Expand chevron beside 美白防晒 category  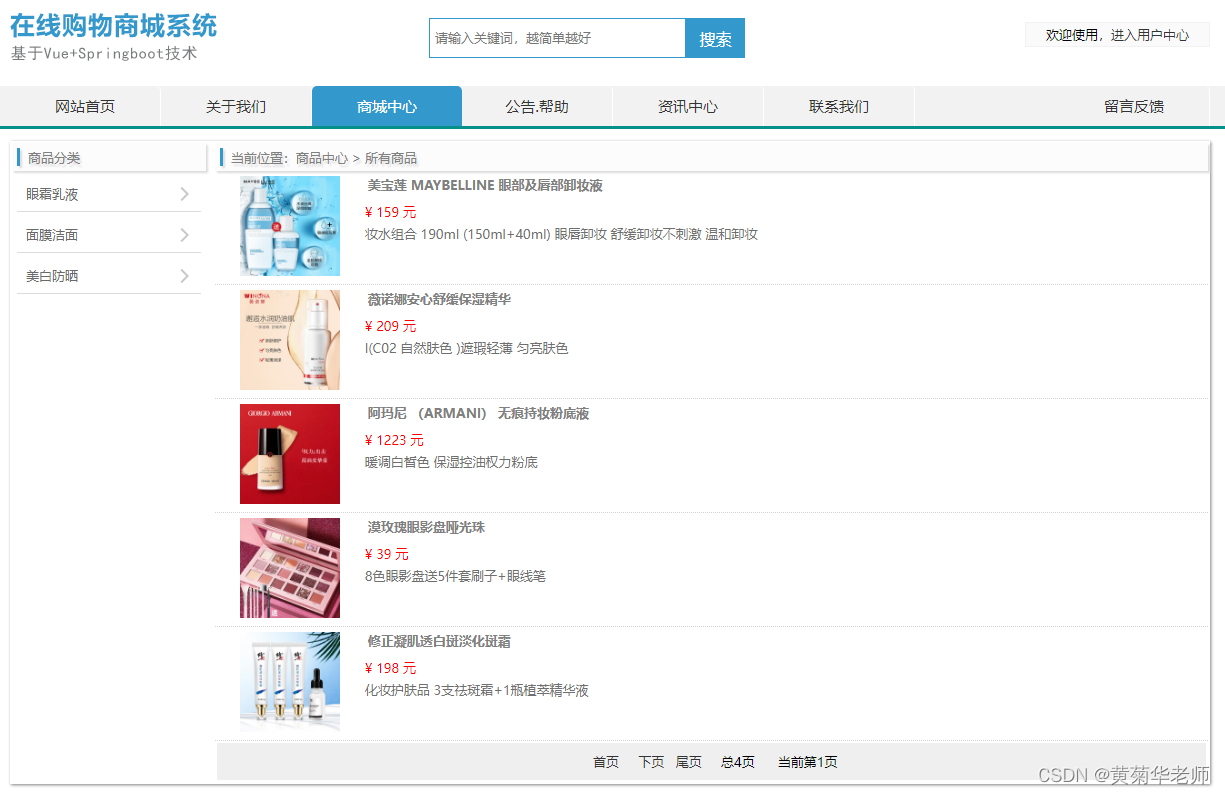click(x=184, y=276)
